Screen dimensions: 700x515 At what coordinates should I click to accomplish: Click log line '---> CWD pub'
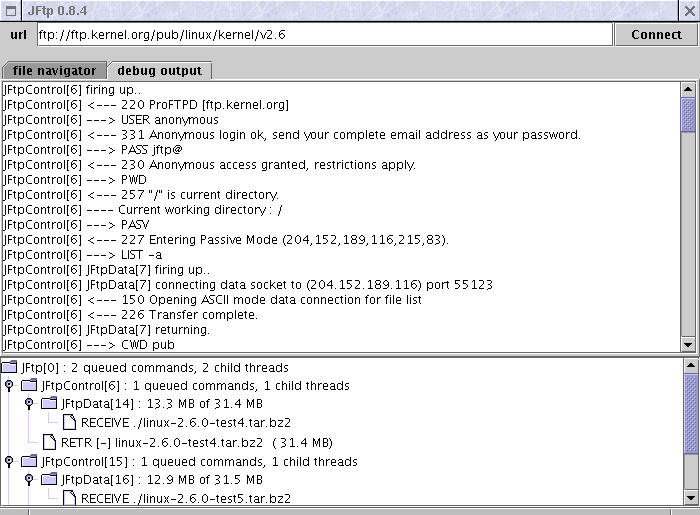[89, 345]
